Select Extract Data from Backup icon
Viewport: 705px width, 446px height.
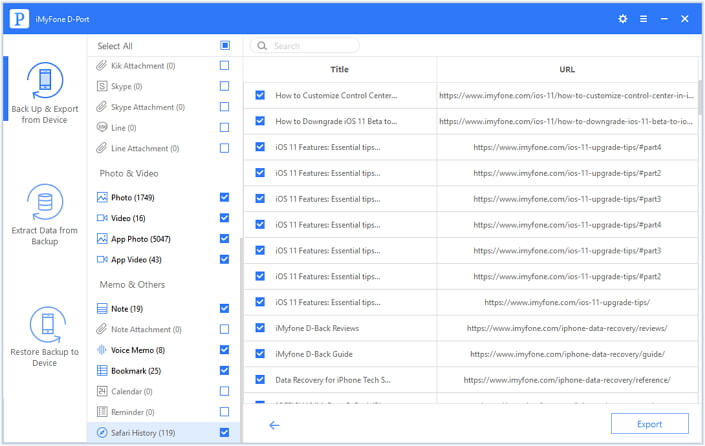(45, 202)
